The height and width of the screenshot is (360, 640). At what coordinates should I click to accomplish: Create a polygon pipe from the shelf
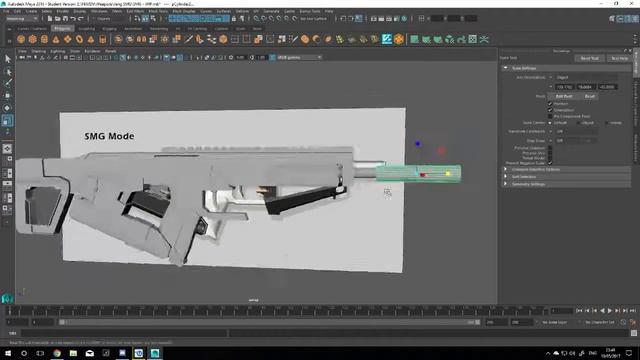click(102, 39)
